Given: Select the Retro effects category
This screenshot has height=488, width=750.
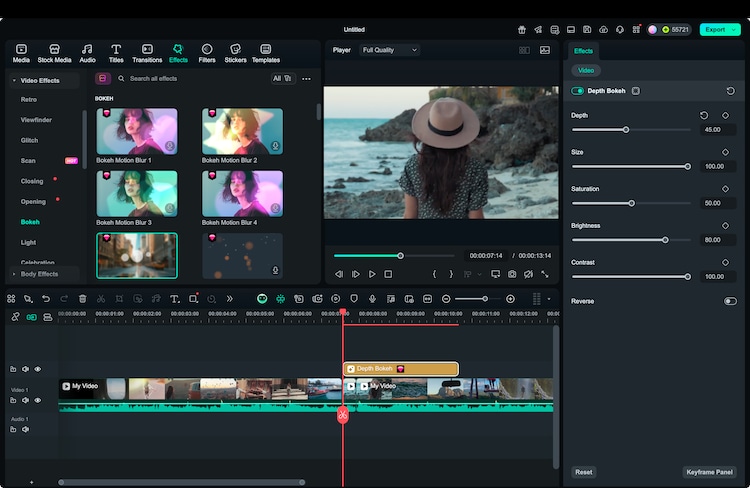Looking at the screenshot, I should click(29, 100).
